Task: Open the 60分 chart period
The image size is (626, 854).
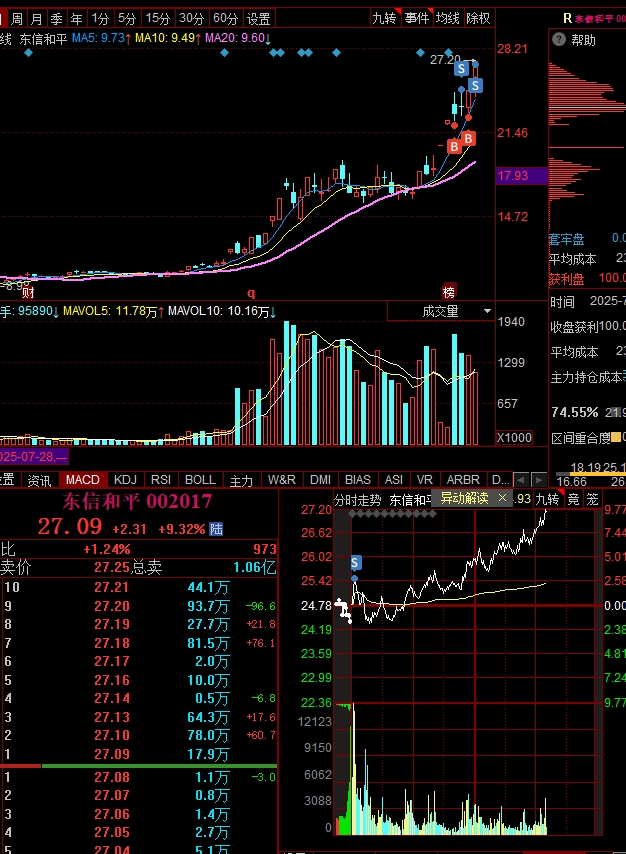Action: click(226, 19)
